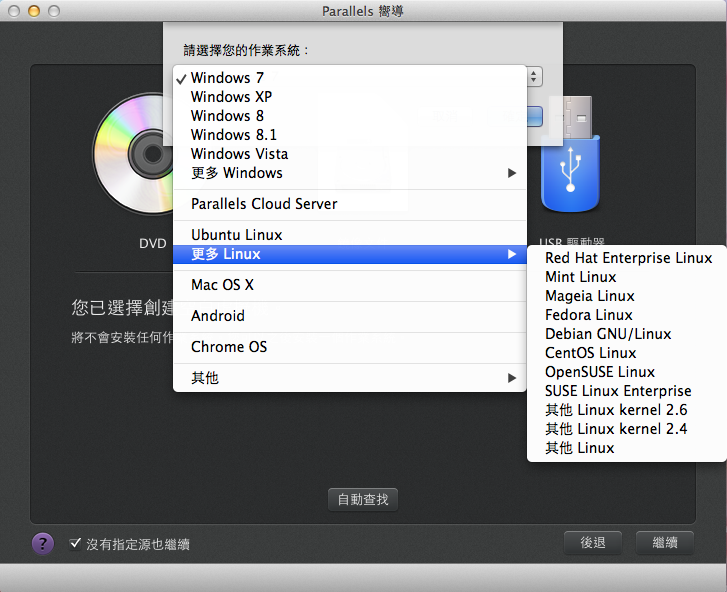The width and height of the screenshot is (727, 592).
Task: Select the last 其他 Linux entry
Action: click(627, 448)
